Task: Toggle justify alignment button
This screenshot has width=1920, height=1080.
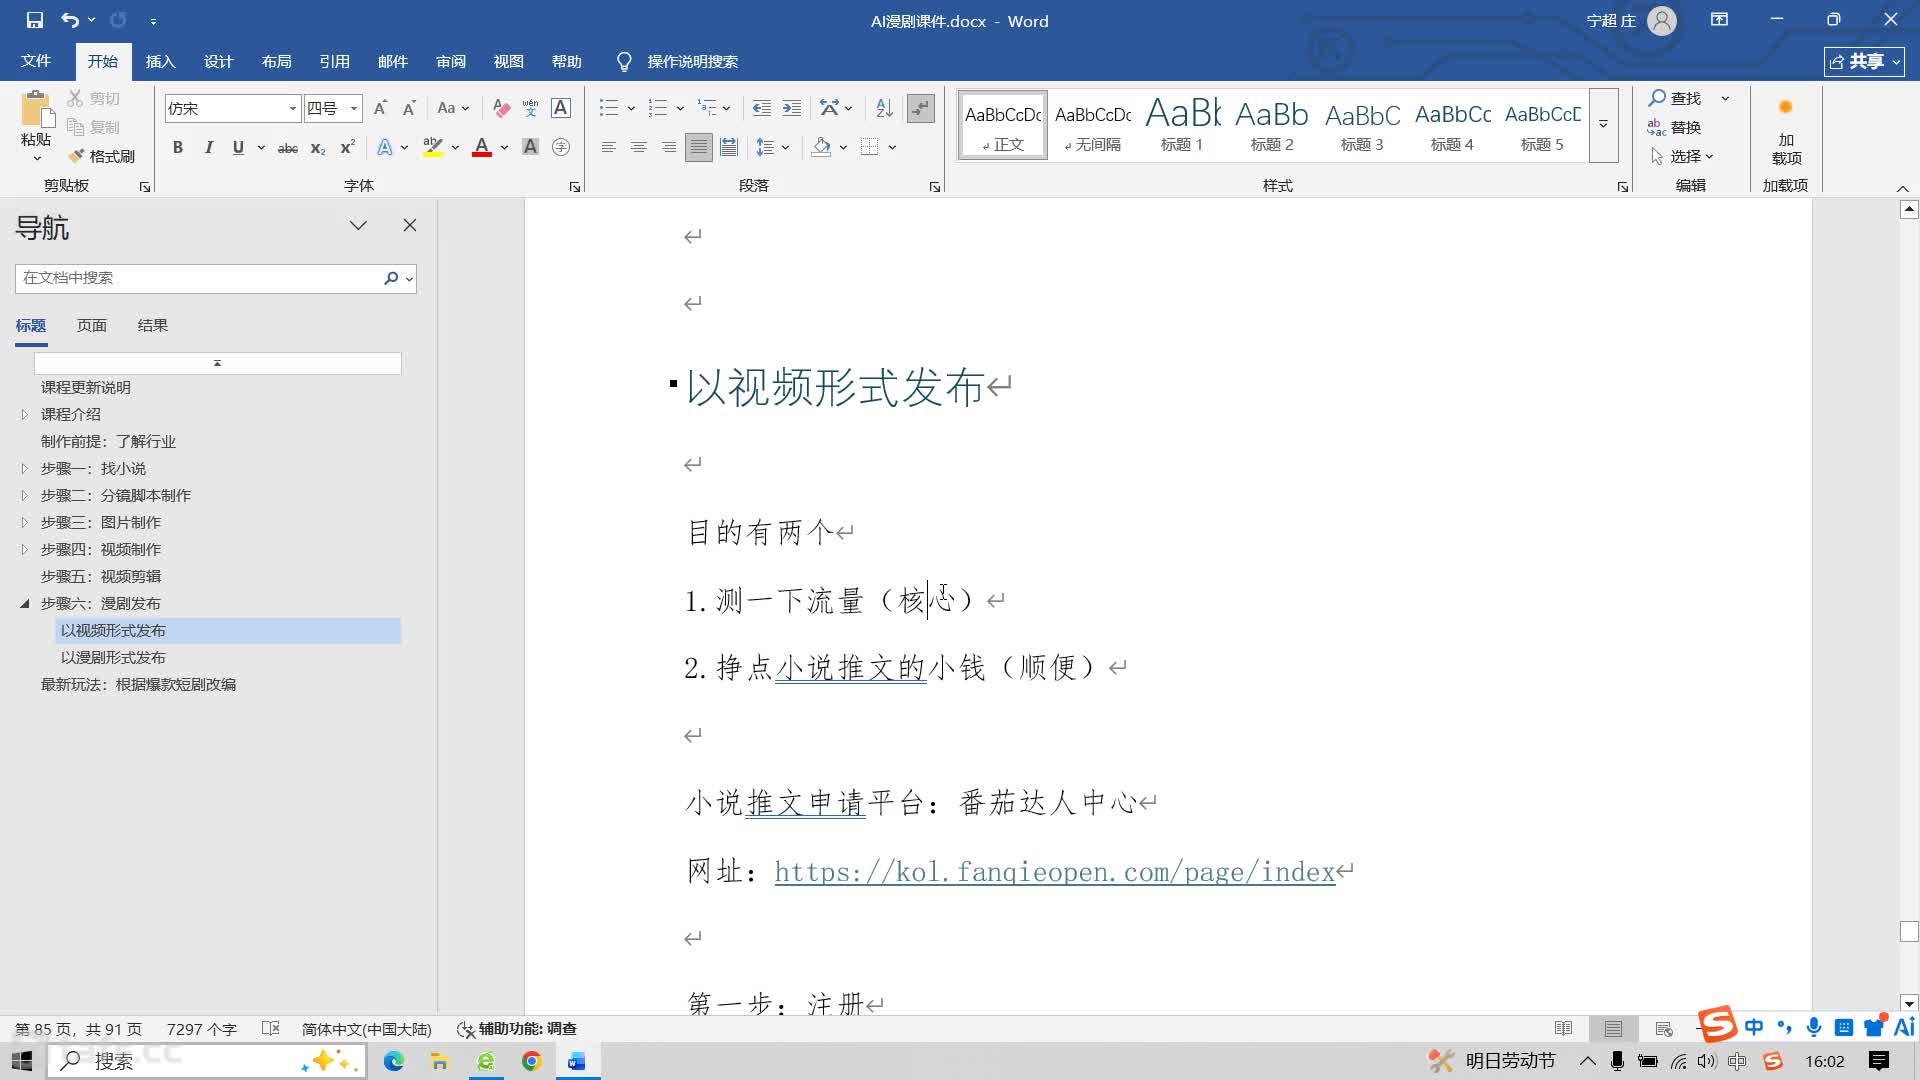Action: point(699,148)
